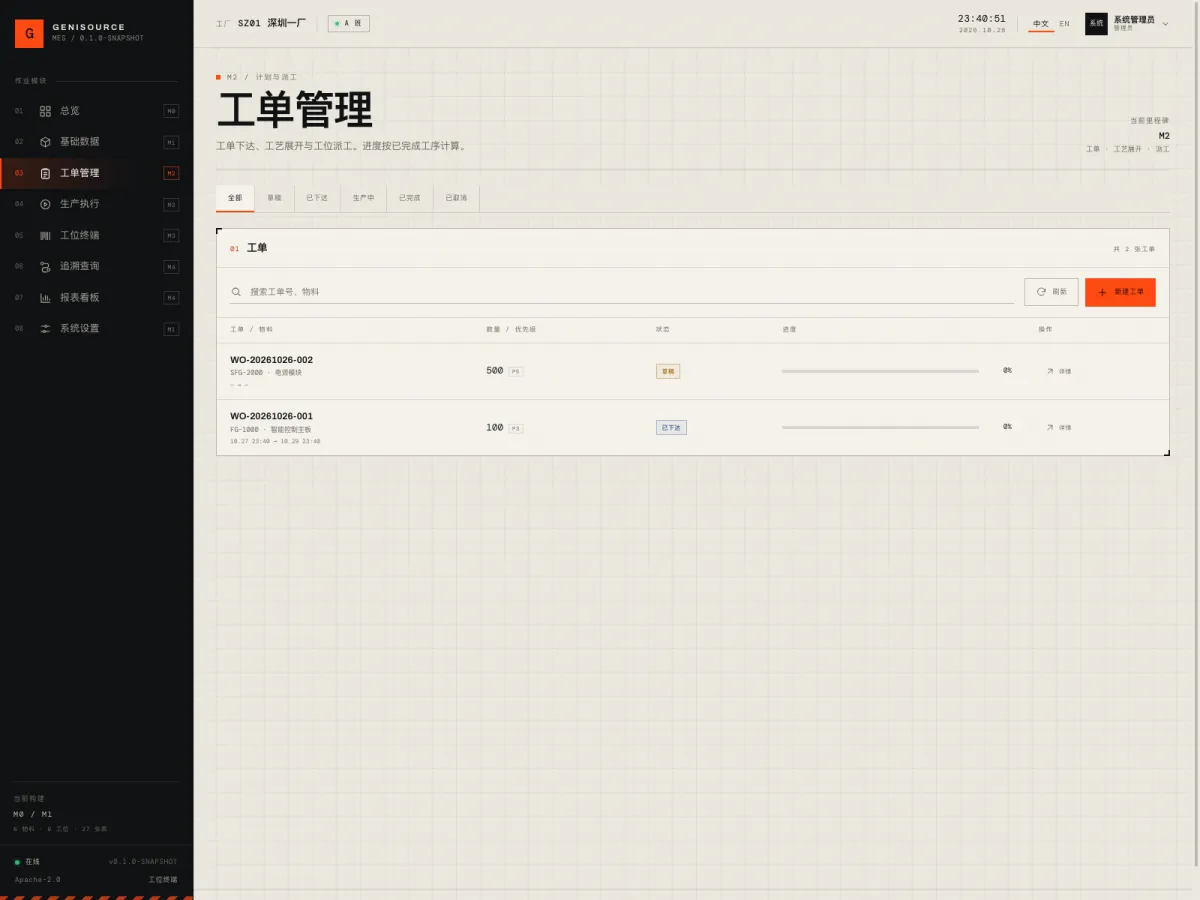
Task: Click the 共 2 张工单 count label
Action: 1134,249
